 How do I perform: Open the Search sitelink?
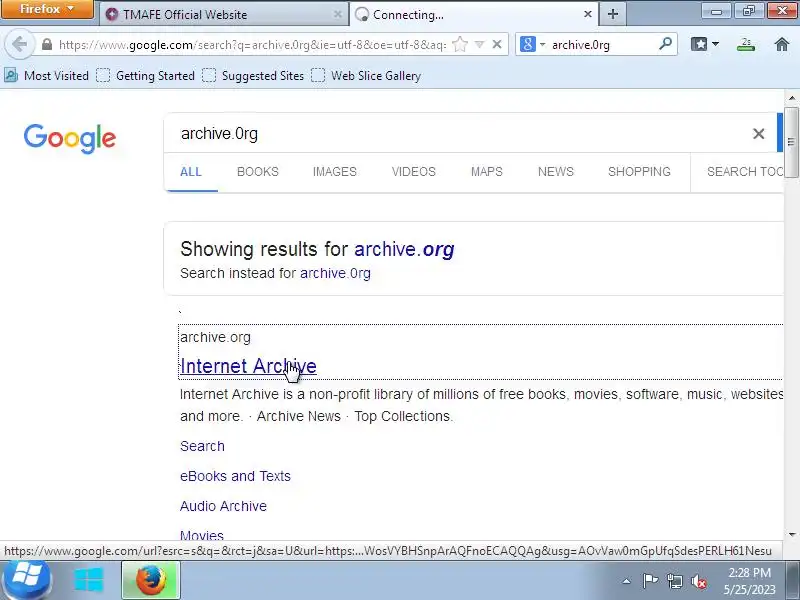point(202,446)
